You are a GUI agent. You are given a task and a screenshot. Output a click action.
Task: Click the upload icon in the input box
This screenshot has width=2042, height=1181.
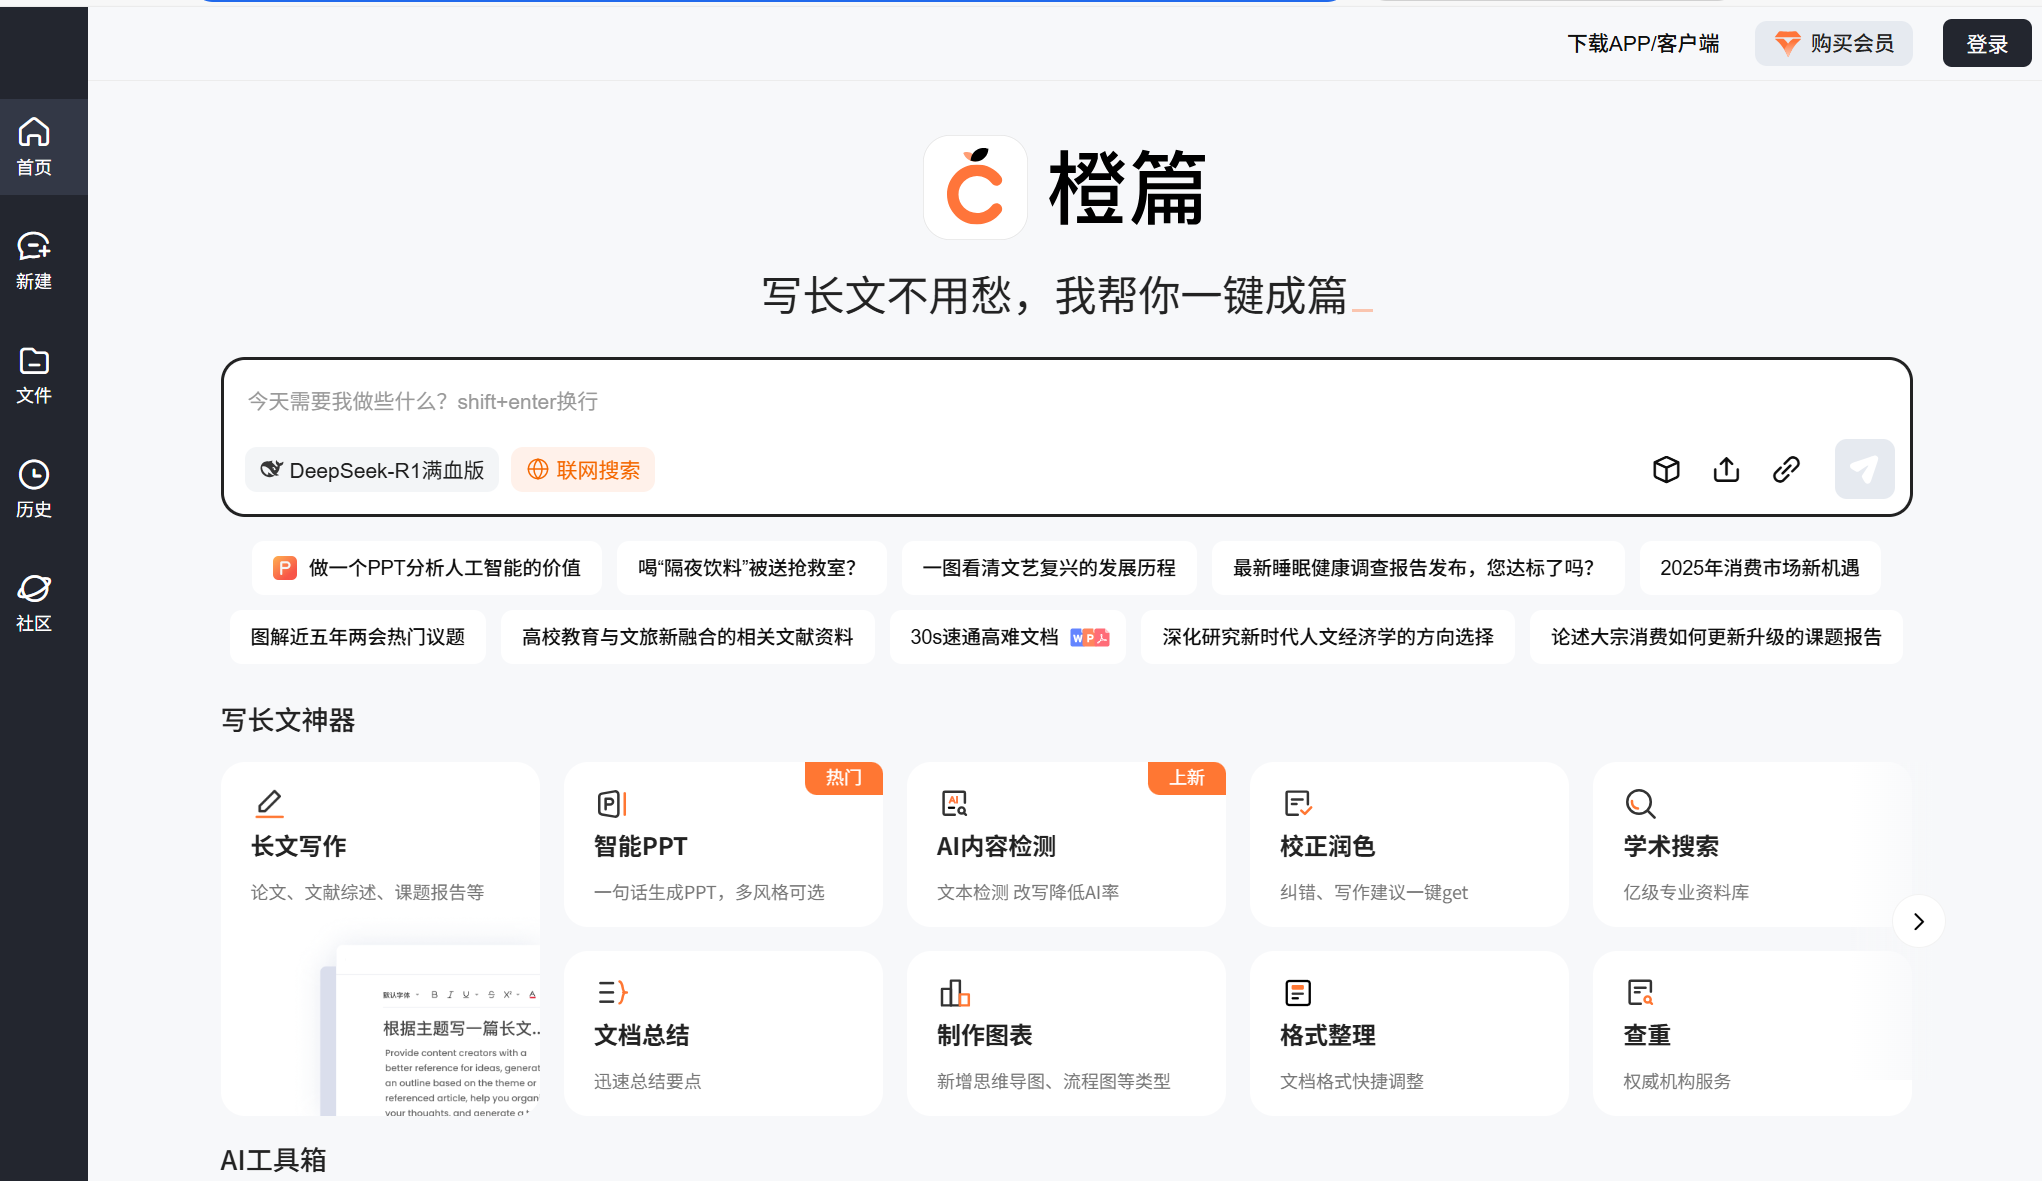pos(1726,469)
